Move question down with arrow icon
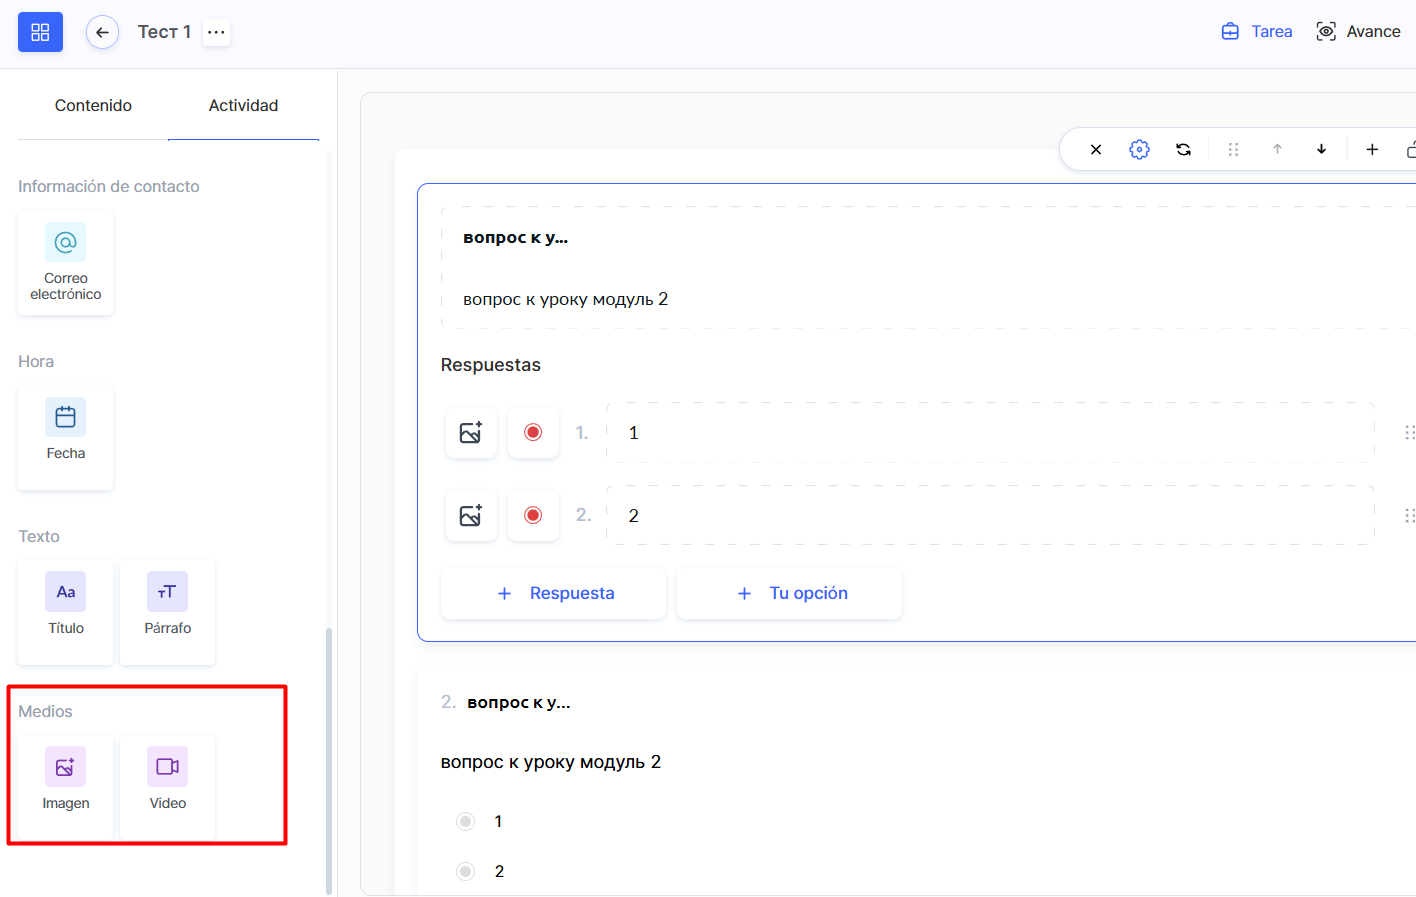This screenshot has width=1416, height=897. pos(1321,149)
